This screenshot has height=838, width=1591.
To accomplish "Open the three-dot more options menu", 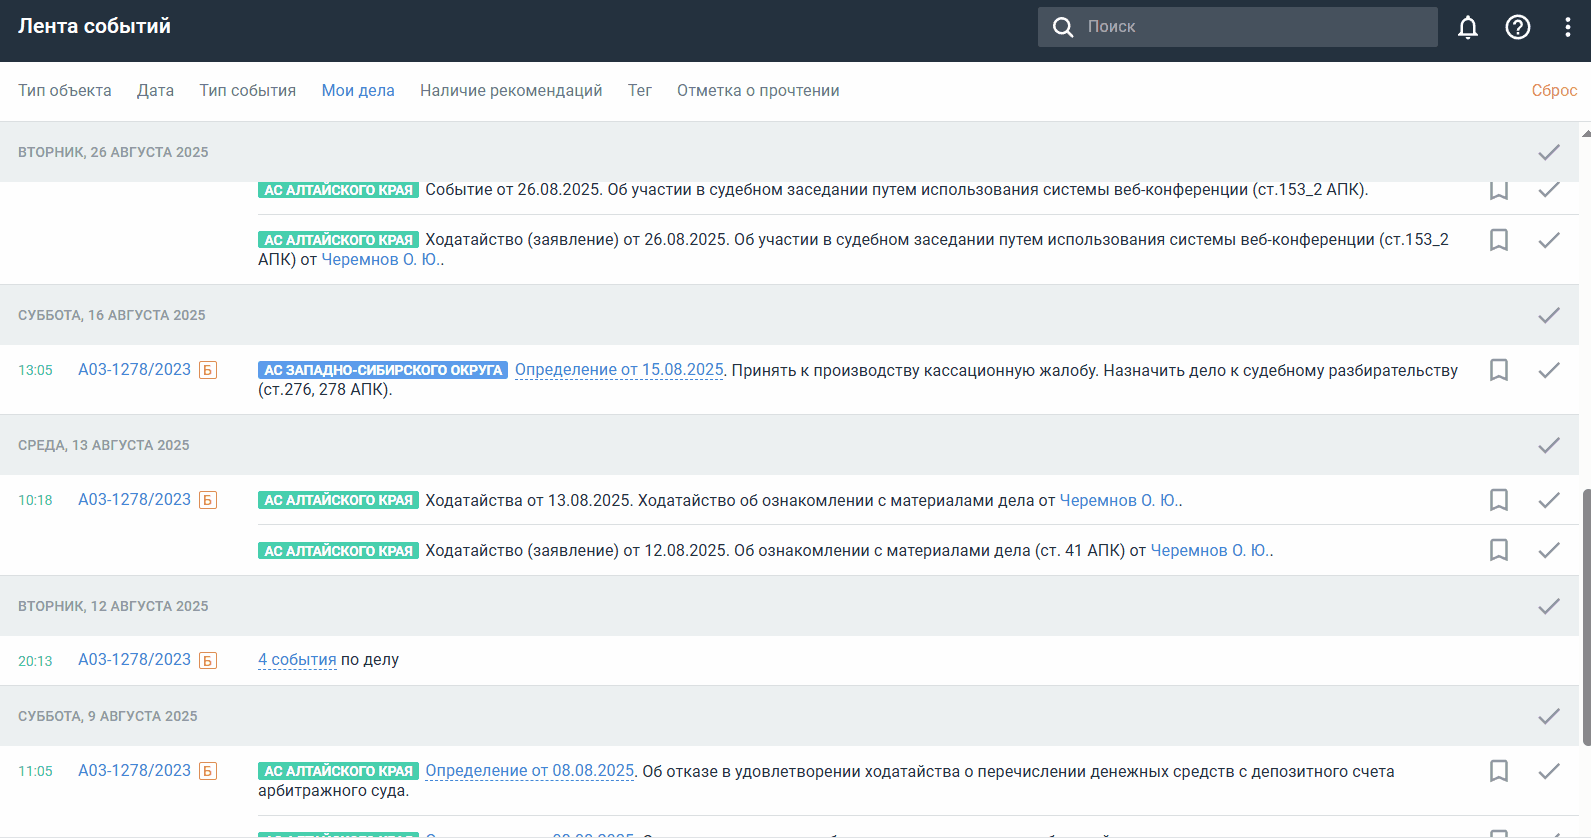I will click(1567, 27).
